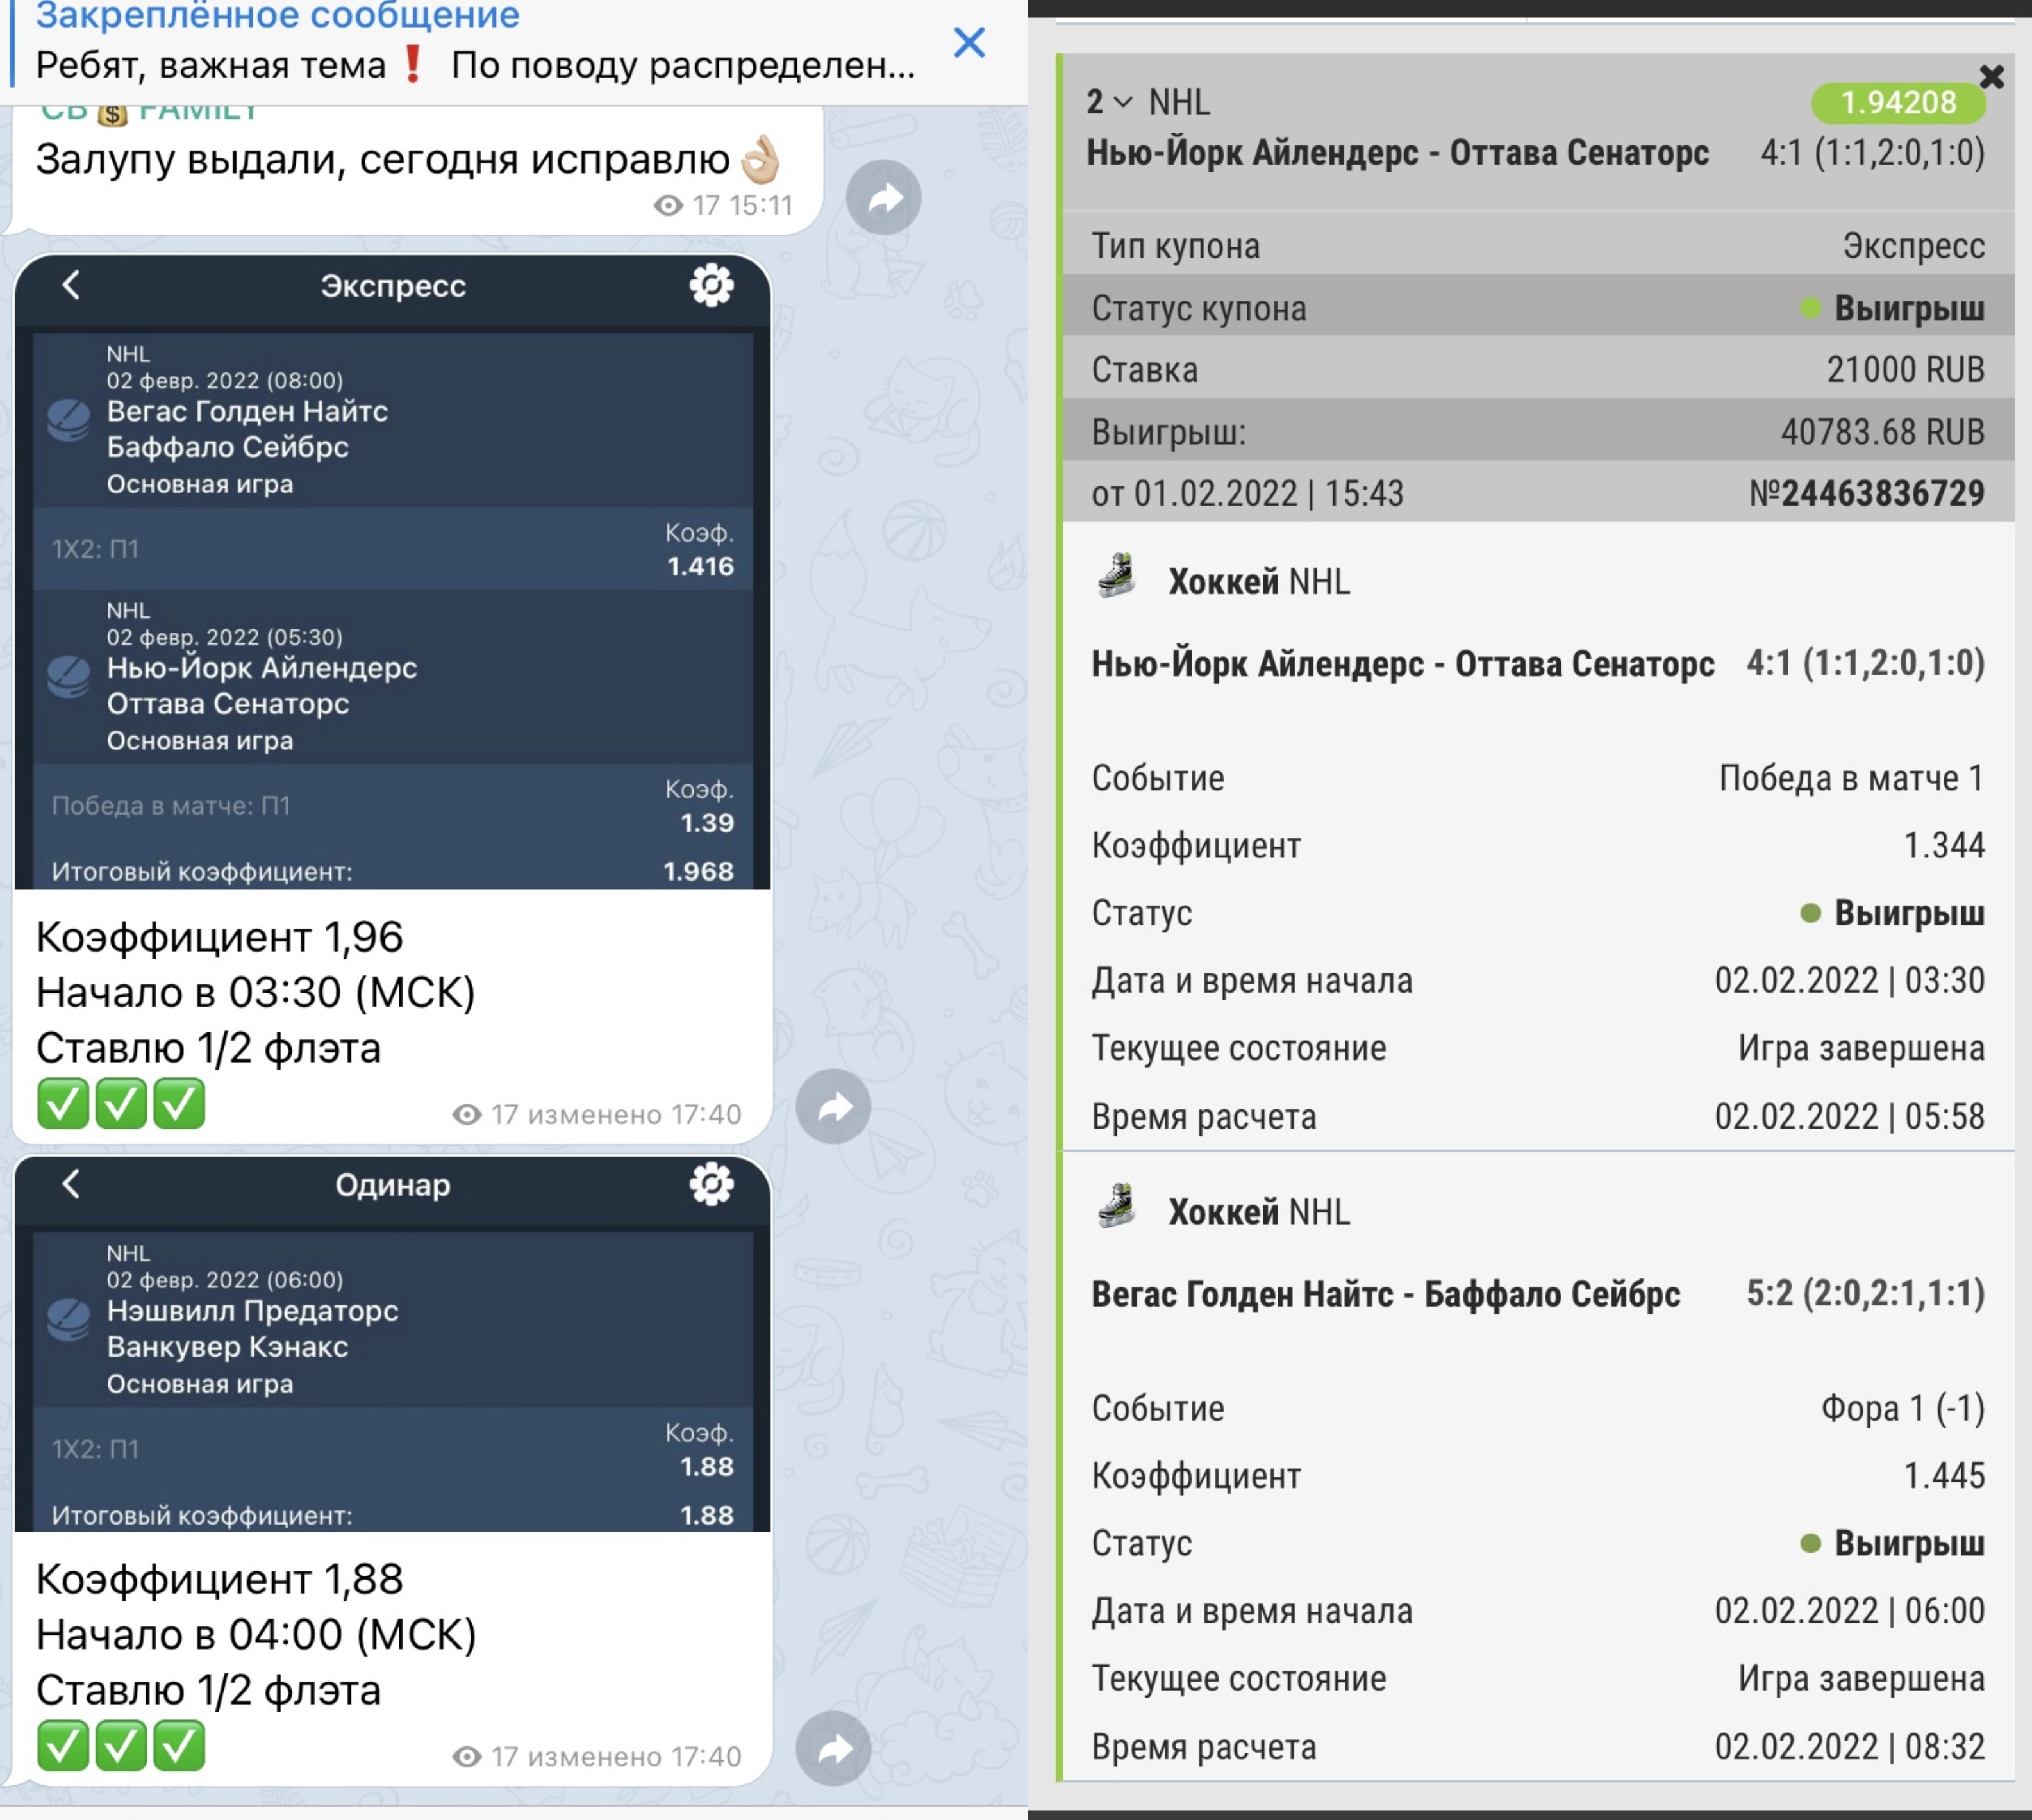Click the winnings value 40783.68 RUB
This screenshot has height=1820, width=2032.
(x=1882, y=432)
